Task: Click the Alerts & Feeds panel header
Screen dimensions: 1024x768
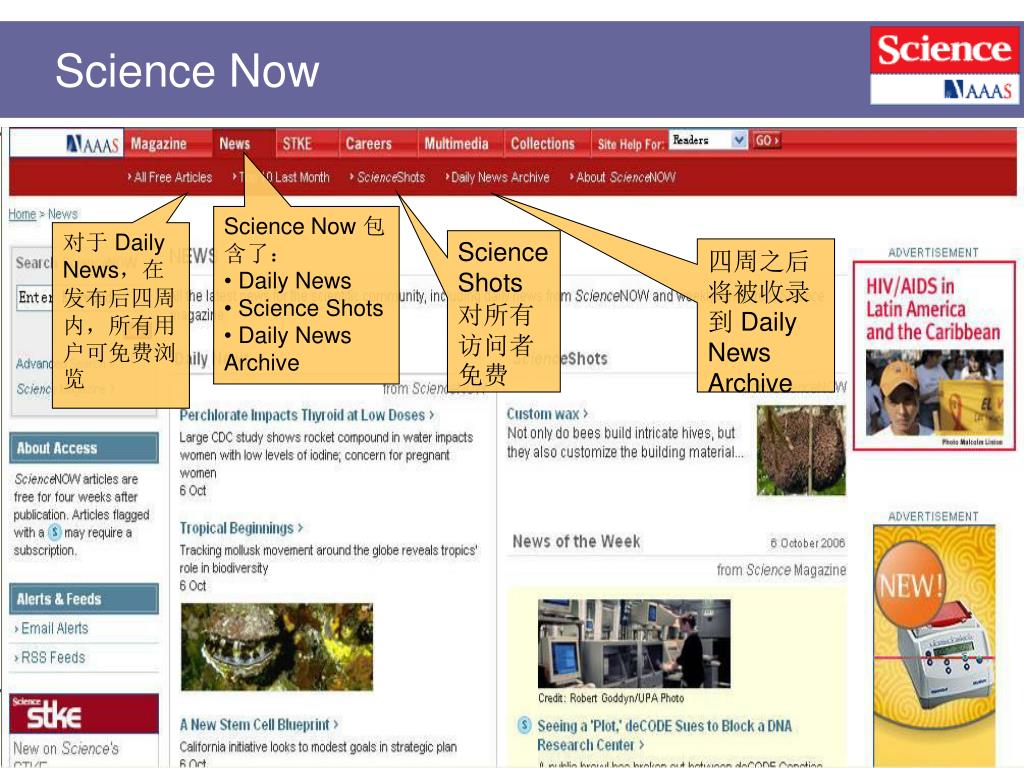Action: click(x=84, y=599)
